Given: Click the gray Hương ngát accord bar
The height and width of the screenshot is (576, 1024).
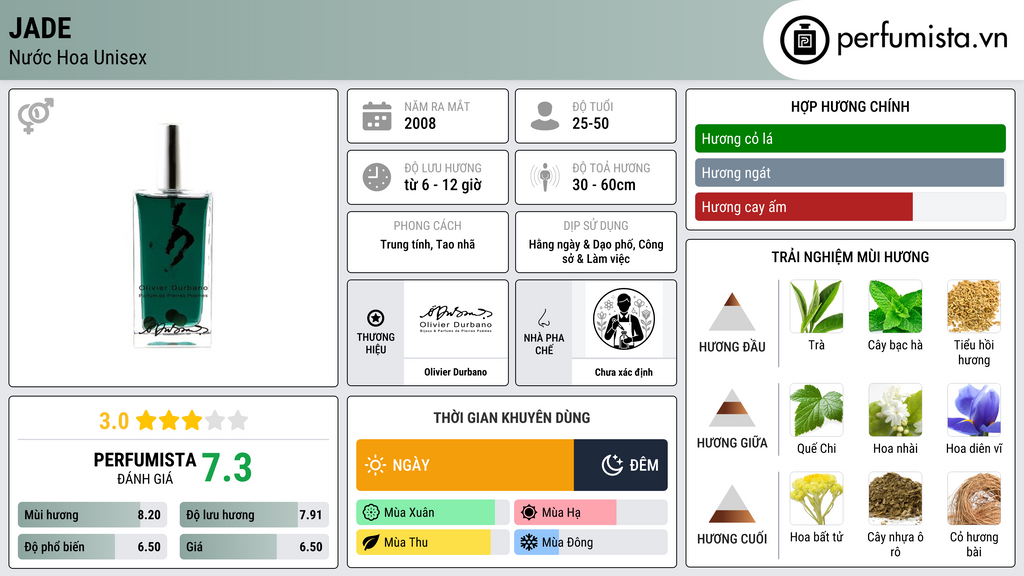Looking at the screenshot, I should 850,172.
